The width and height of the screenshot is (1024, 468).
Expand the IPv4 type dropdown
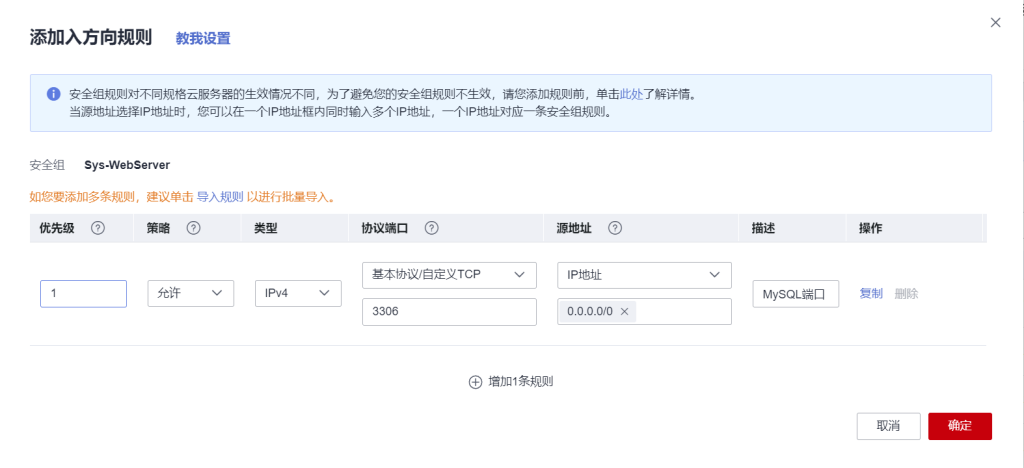click(298, 293)
